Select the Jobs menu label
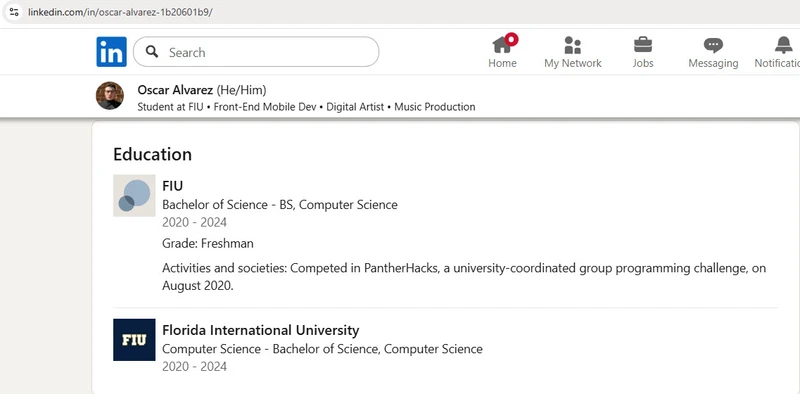Viewport: 800px width, 394px height. tap(643, 63)
